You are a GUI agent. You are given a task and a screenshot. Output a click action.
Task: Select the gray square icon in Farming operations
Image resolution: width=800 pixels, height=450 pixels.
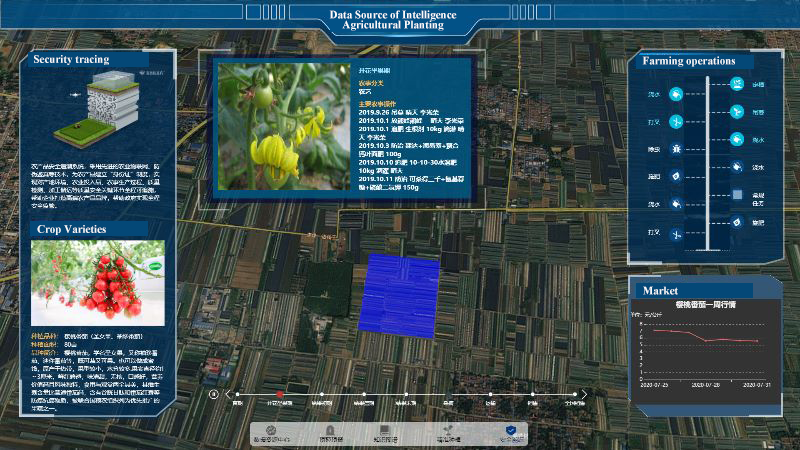(737, 194)
